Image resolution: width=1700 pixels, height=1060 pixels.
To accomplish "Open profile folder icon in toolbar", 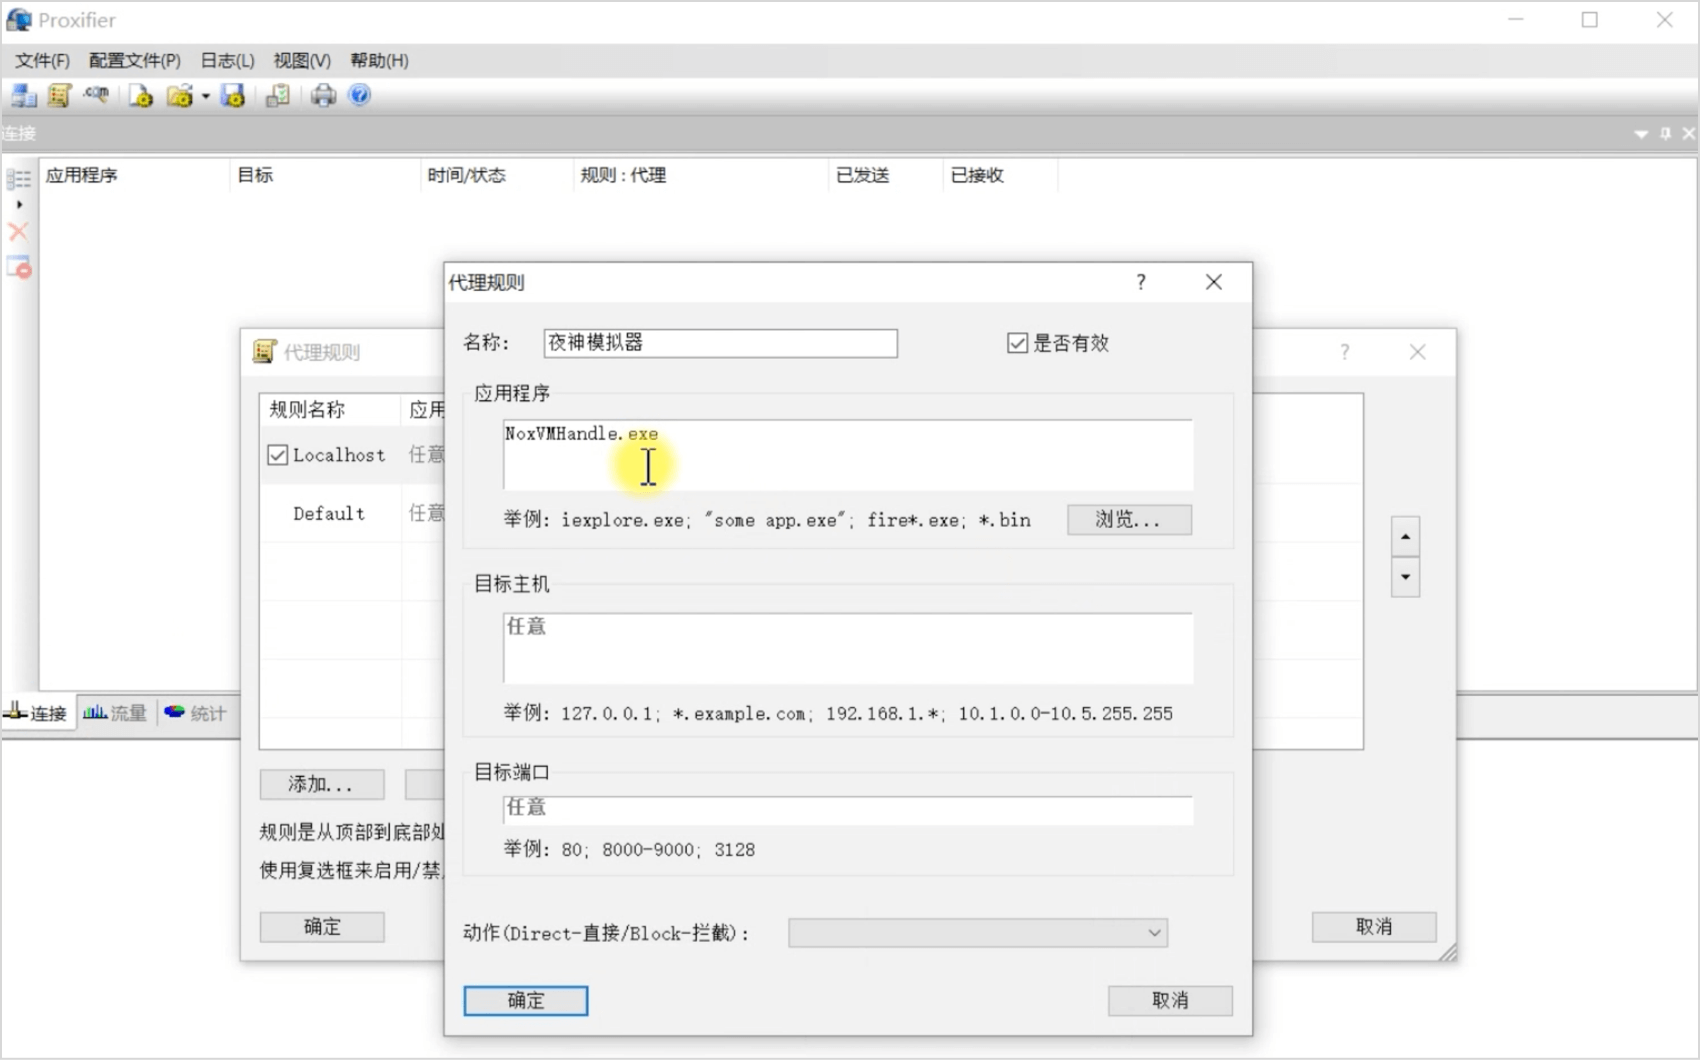I will tap(180, 95).
